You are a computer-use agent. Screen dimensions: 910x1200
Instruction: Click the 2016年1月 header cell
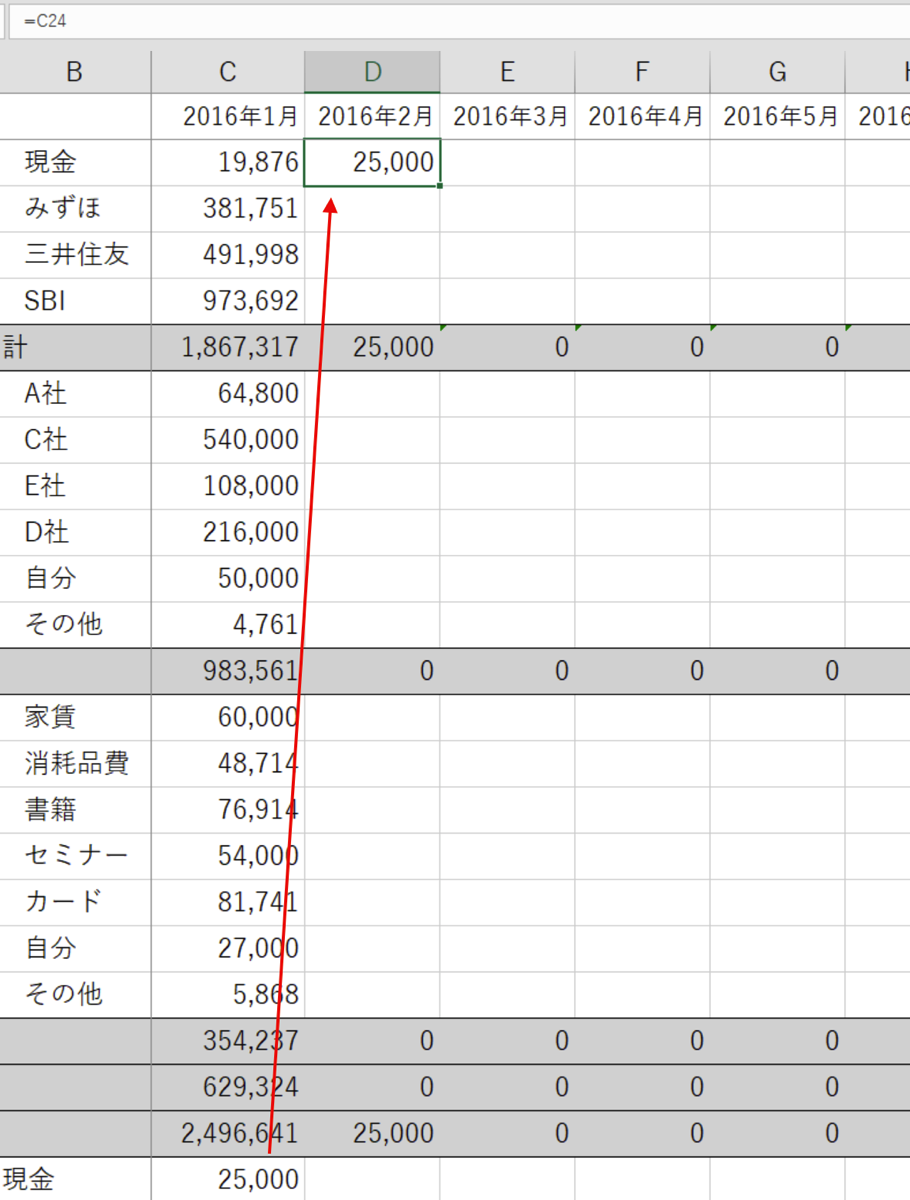(228, 116)
